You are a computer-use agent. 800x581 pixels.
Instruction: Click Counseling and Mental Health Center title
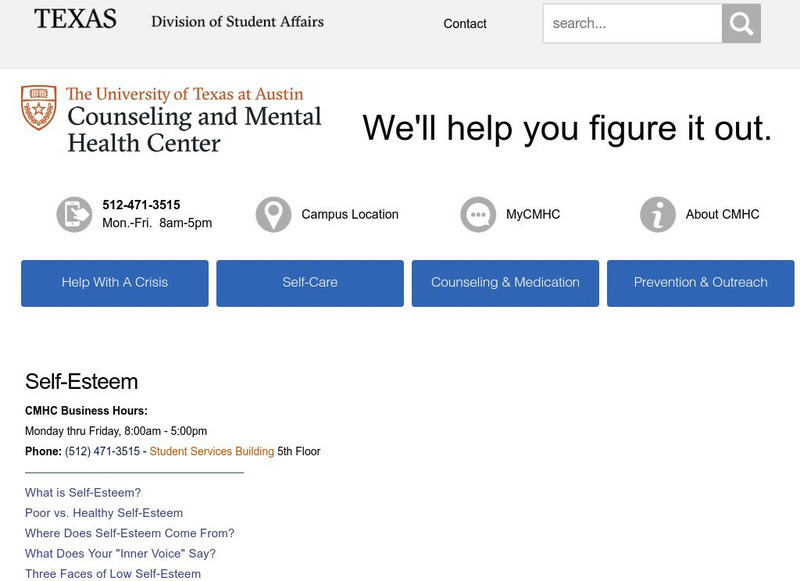pyautogui.click(x=194, y=130)
